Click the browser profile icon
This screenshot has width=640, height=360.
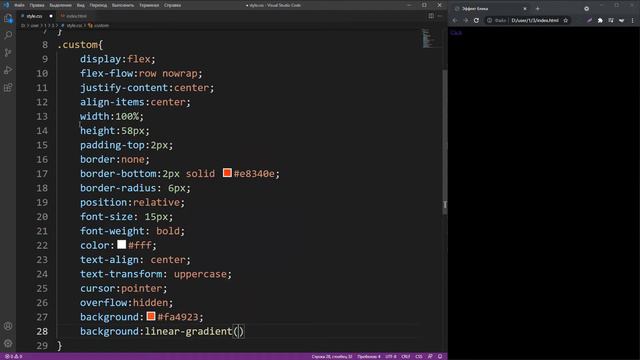pyautogui.click(x=621, y=20)
